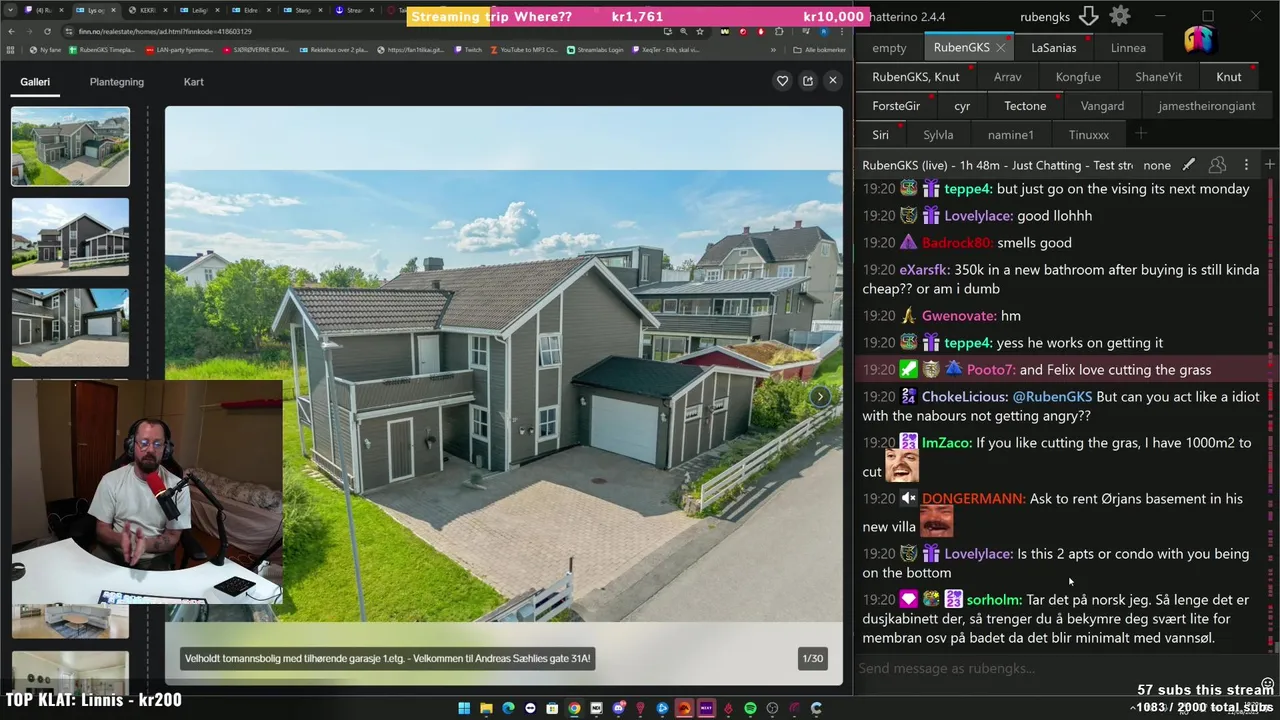Click the RubenGKS (live) split title
Image resolution: width=1280 pixels, height=720 pixels.
[x=997, y=165]
